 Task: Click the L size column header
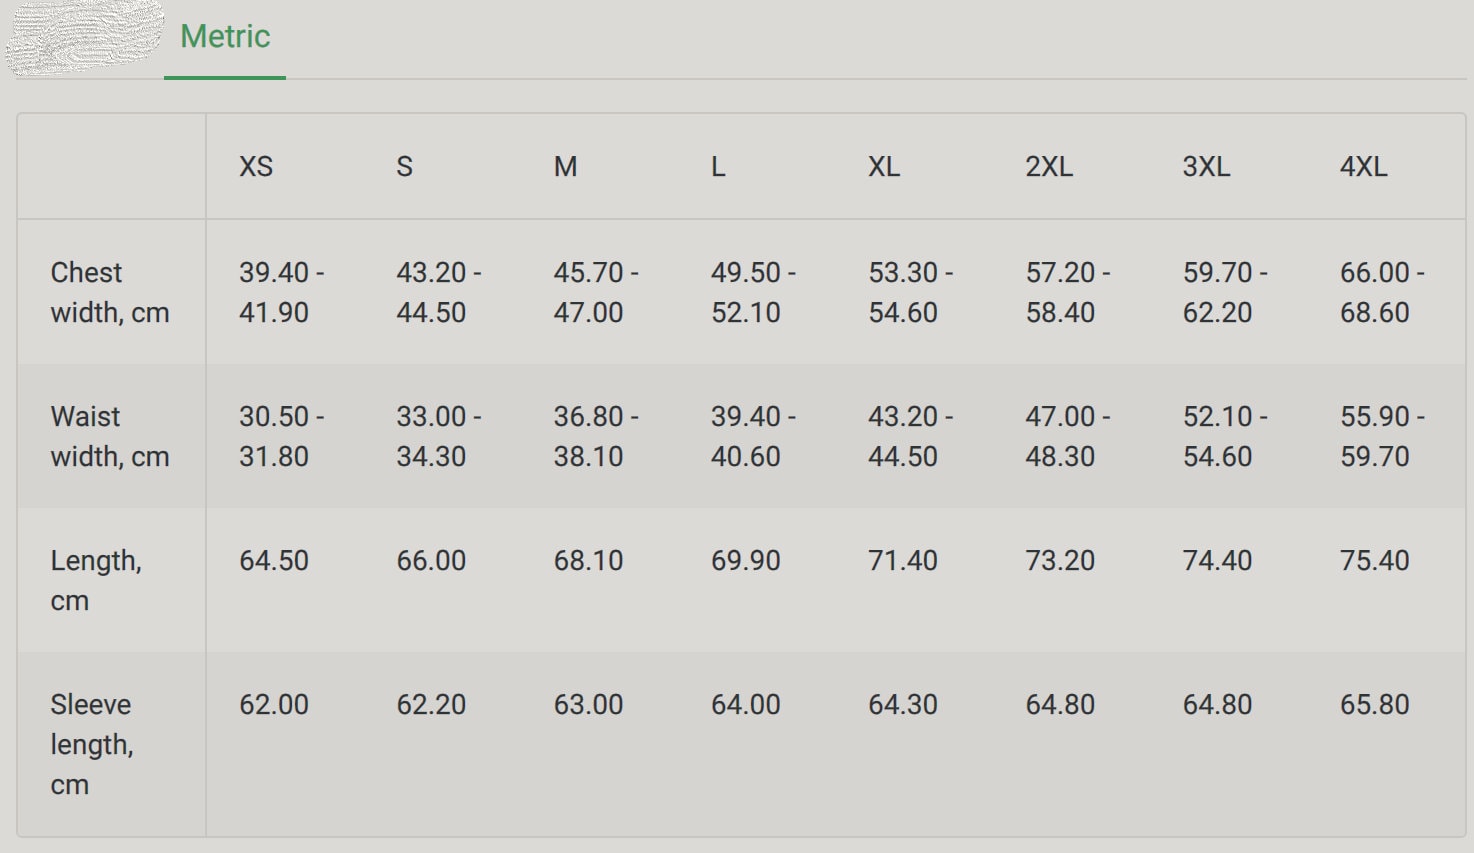718,166
